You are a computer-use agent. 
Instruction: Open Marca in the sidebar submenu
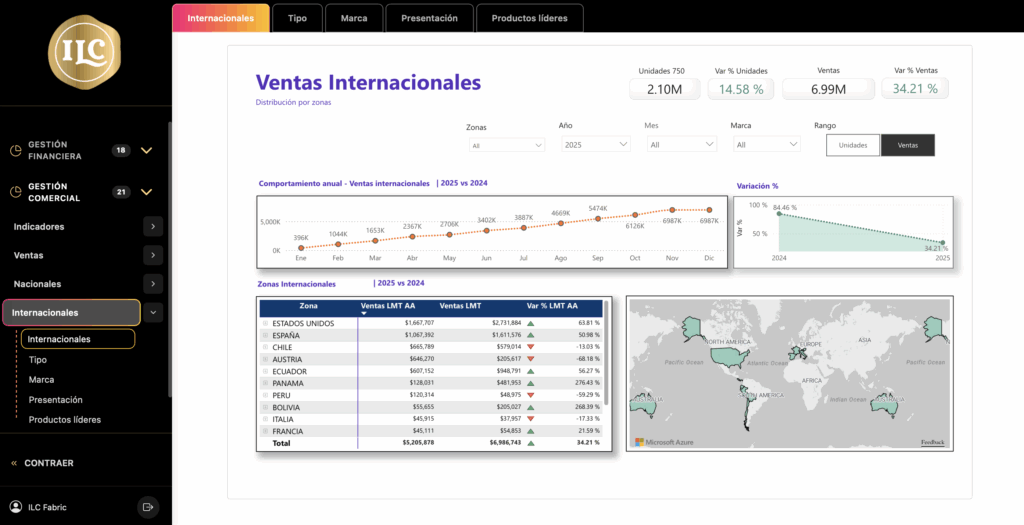pos(42,380)
